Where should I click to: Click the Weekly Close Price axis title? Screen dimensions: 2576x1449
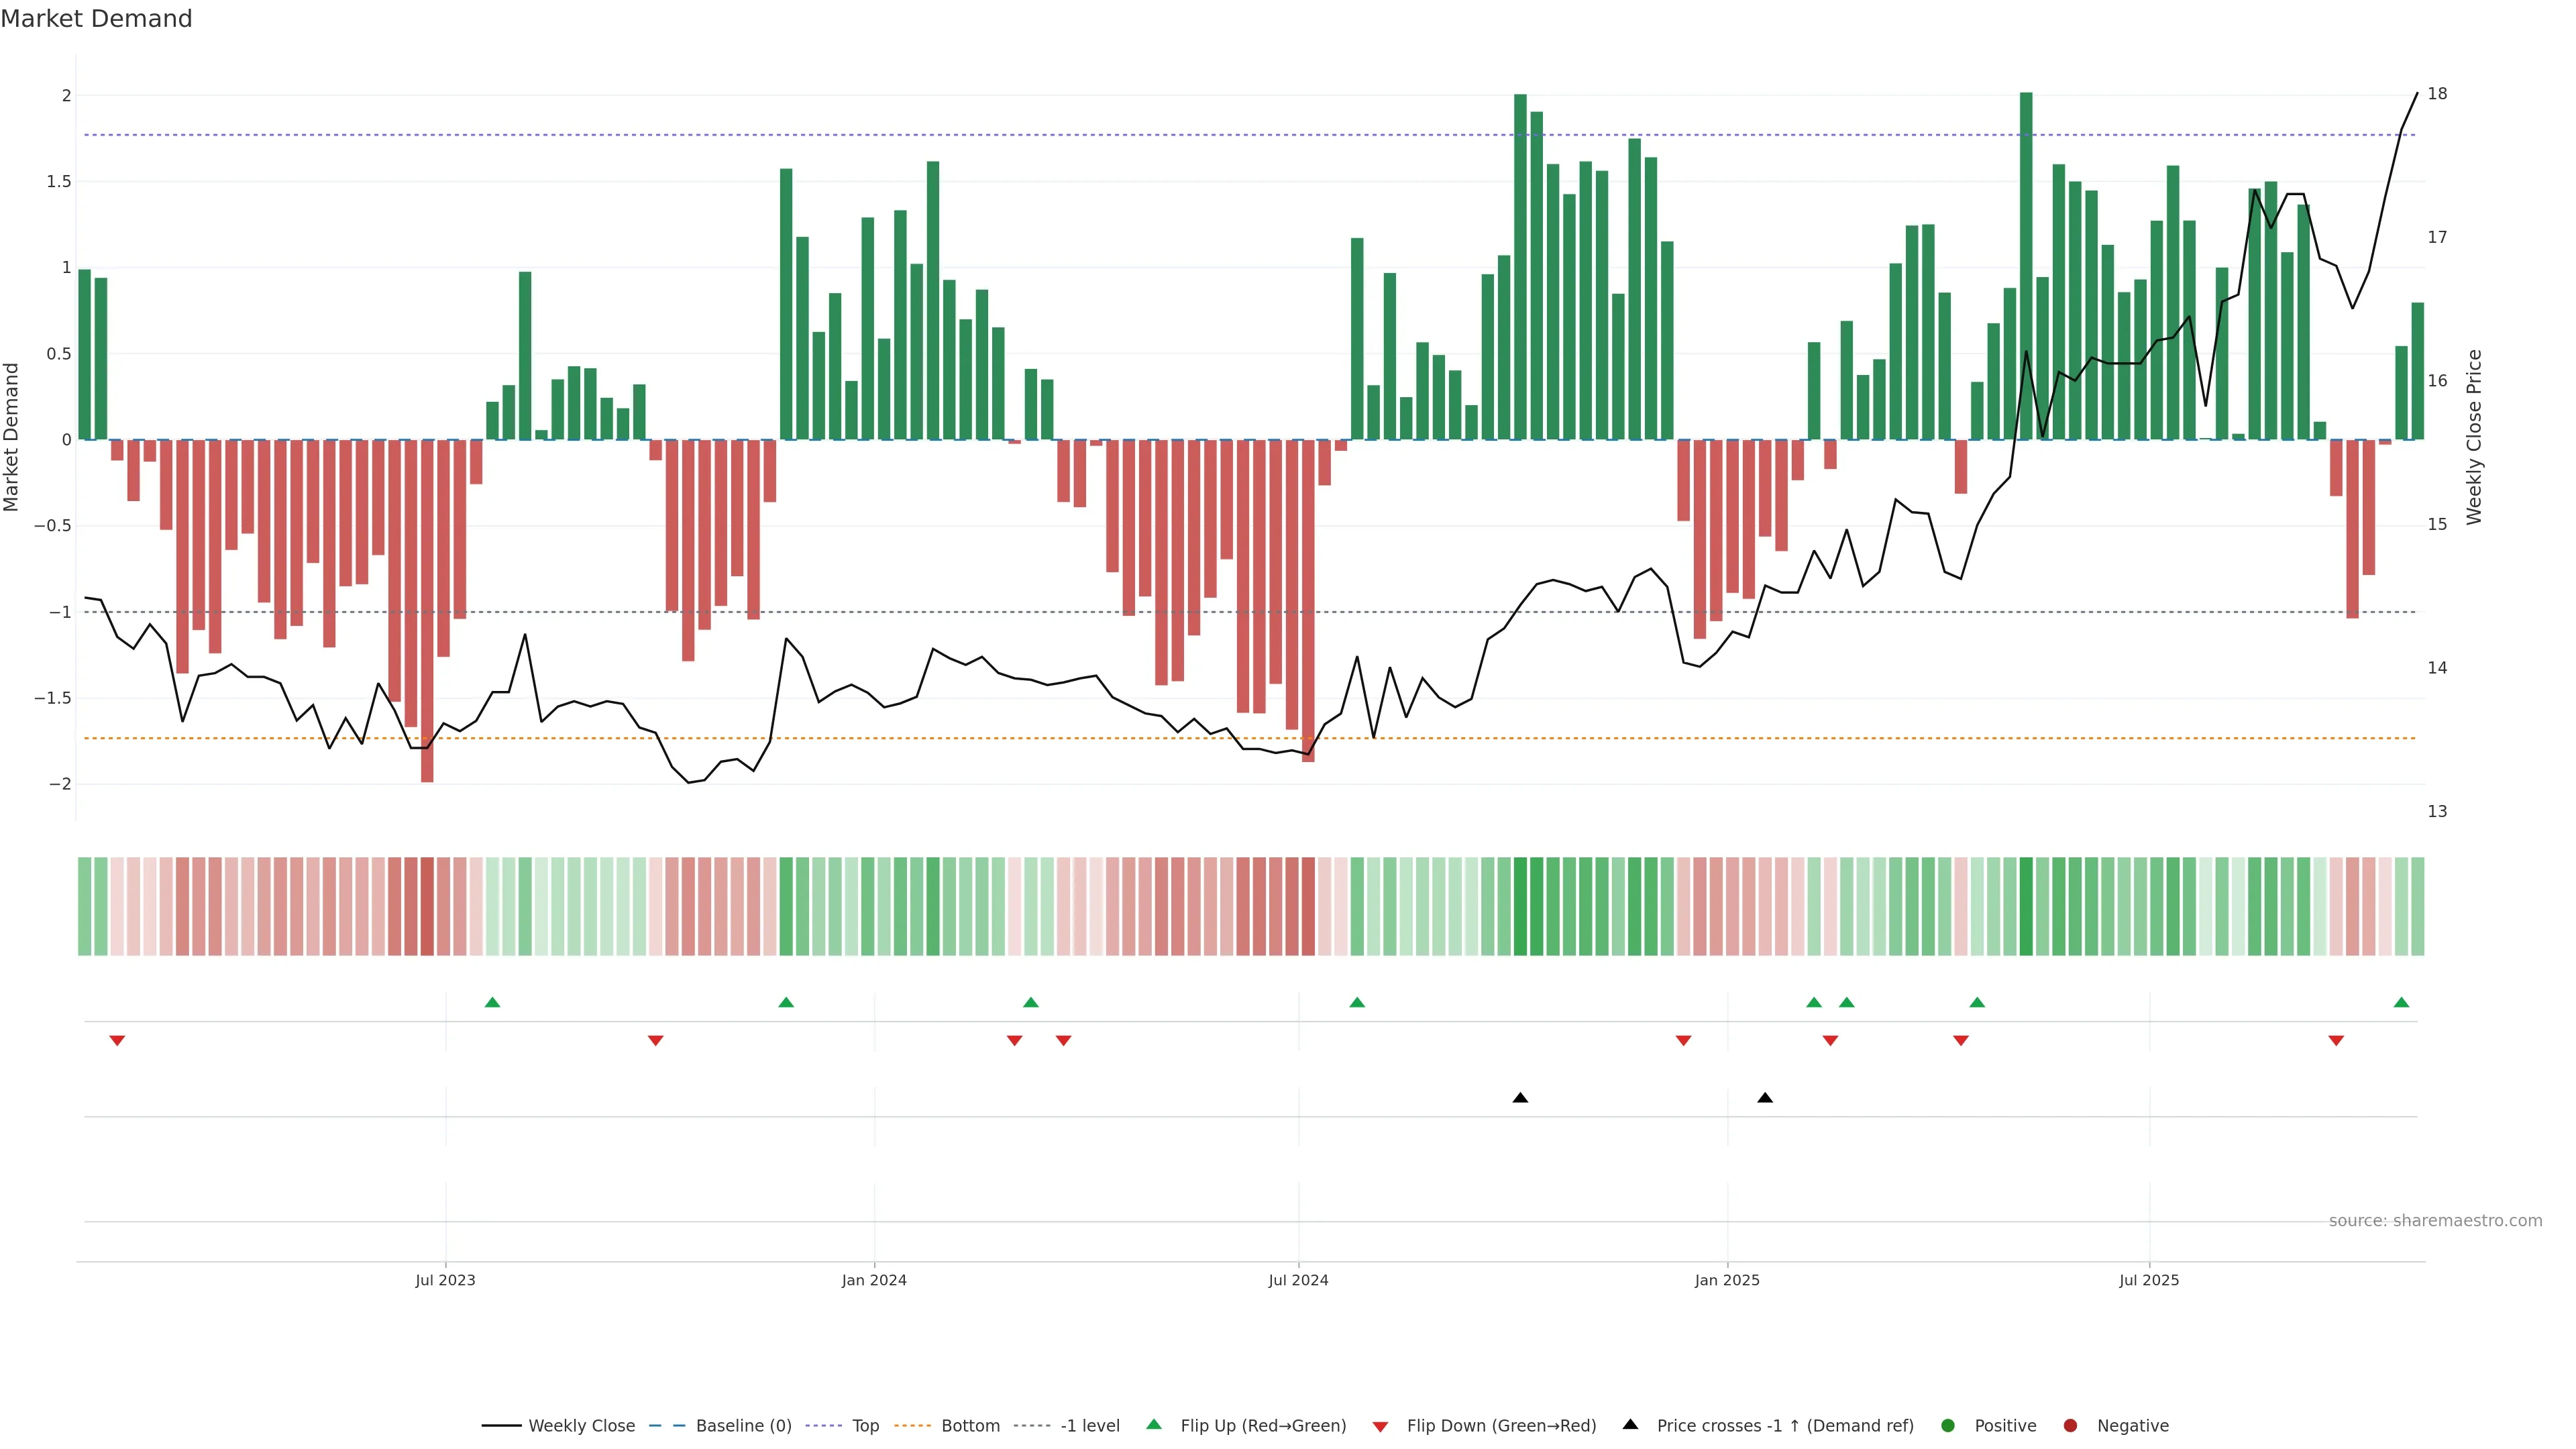click(2474, 437)
